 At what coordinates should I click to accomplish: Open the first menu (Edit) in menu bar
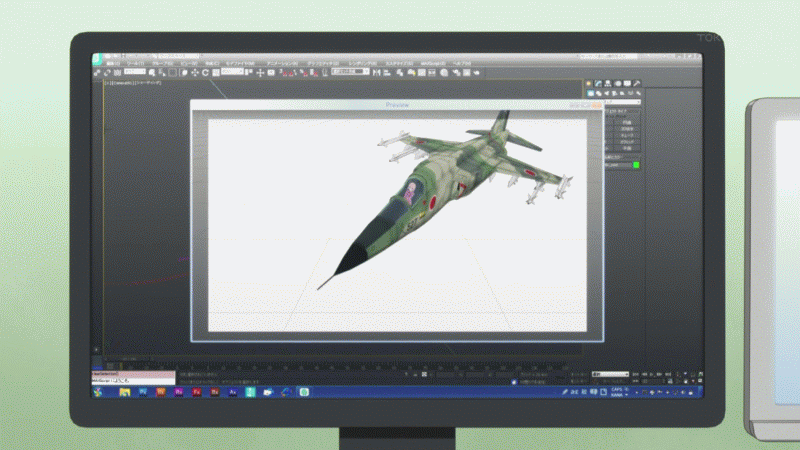113,64
